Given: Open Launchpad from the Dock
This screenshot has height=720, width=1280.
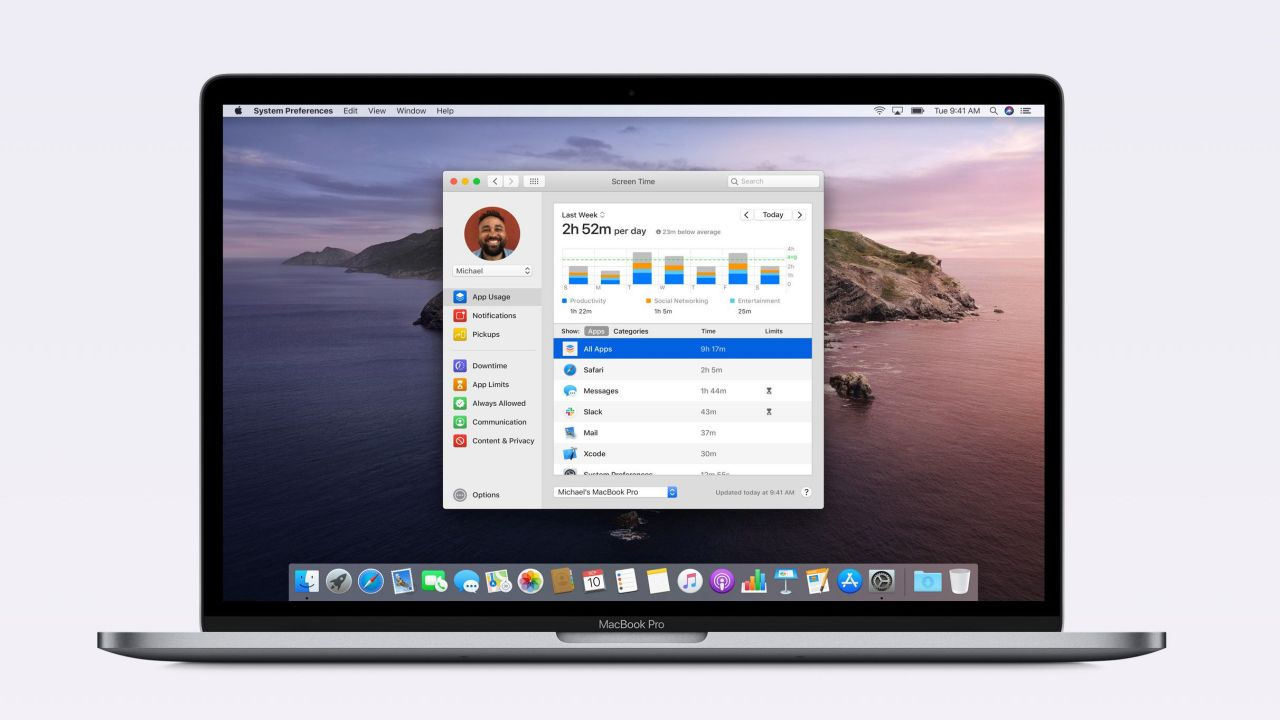Looking at the screenshot, I should pos(339,581).
